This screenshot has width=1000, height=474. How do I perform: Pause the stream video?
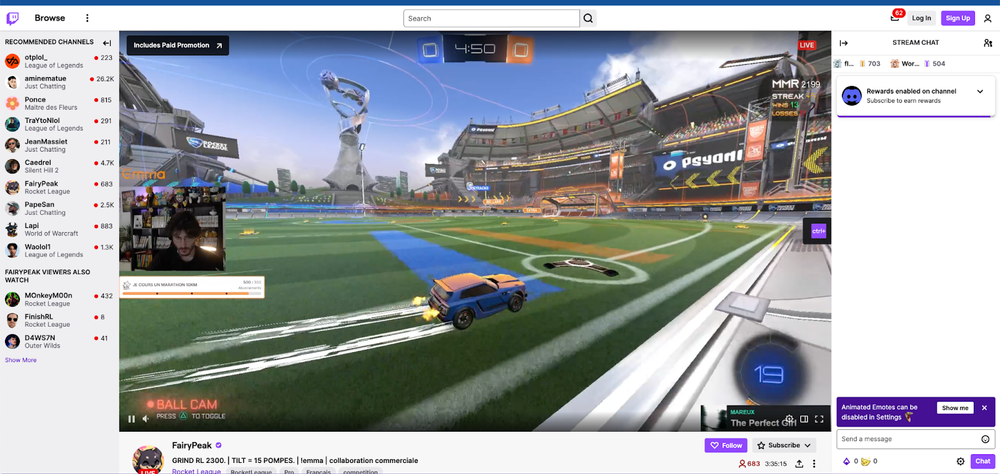[131, 419]
